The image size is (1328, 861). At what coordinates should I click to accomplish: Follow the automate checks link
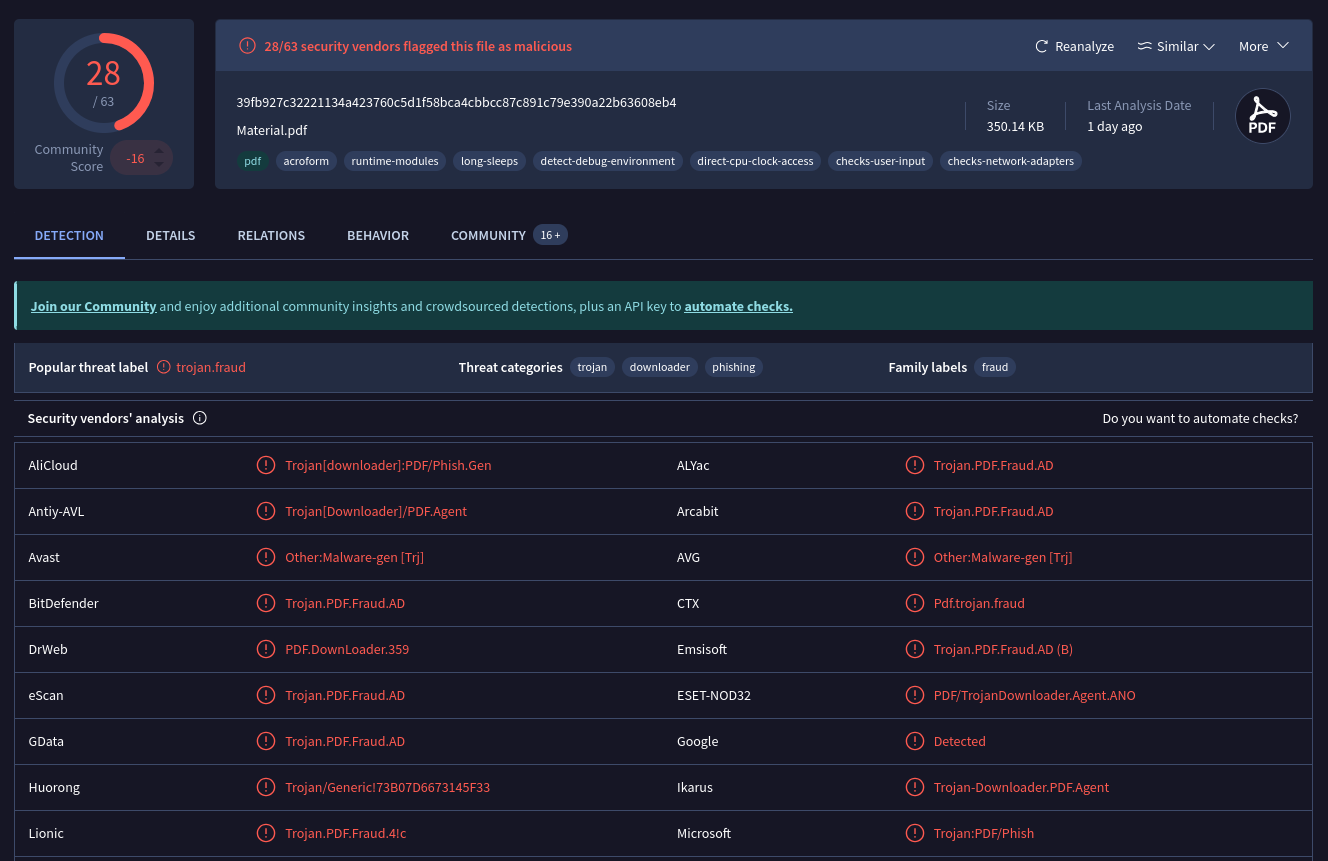coord(738,306)
